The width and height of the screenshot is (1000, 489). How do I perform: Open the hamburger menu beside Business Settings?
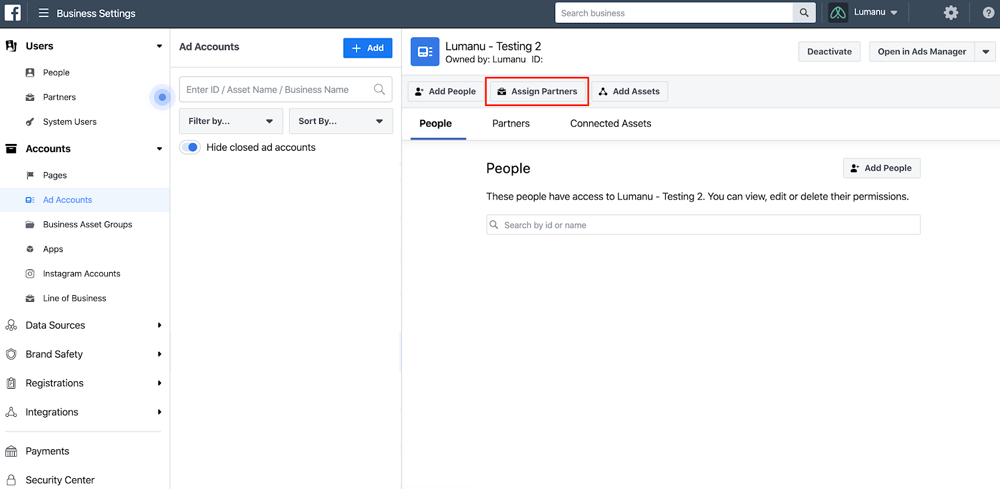43,13
